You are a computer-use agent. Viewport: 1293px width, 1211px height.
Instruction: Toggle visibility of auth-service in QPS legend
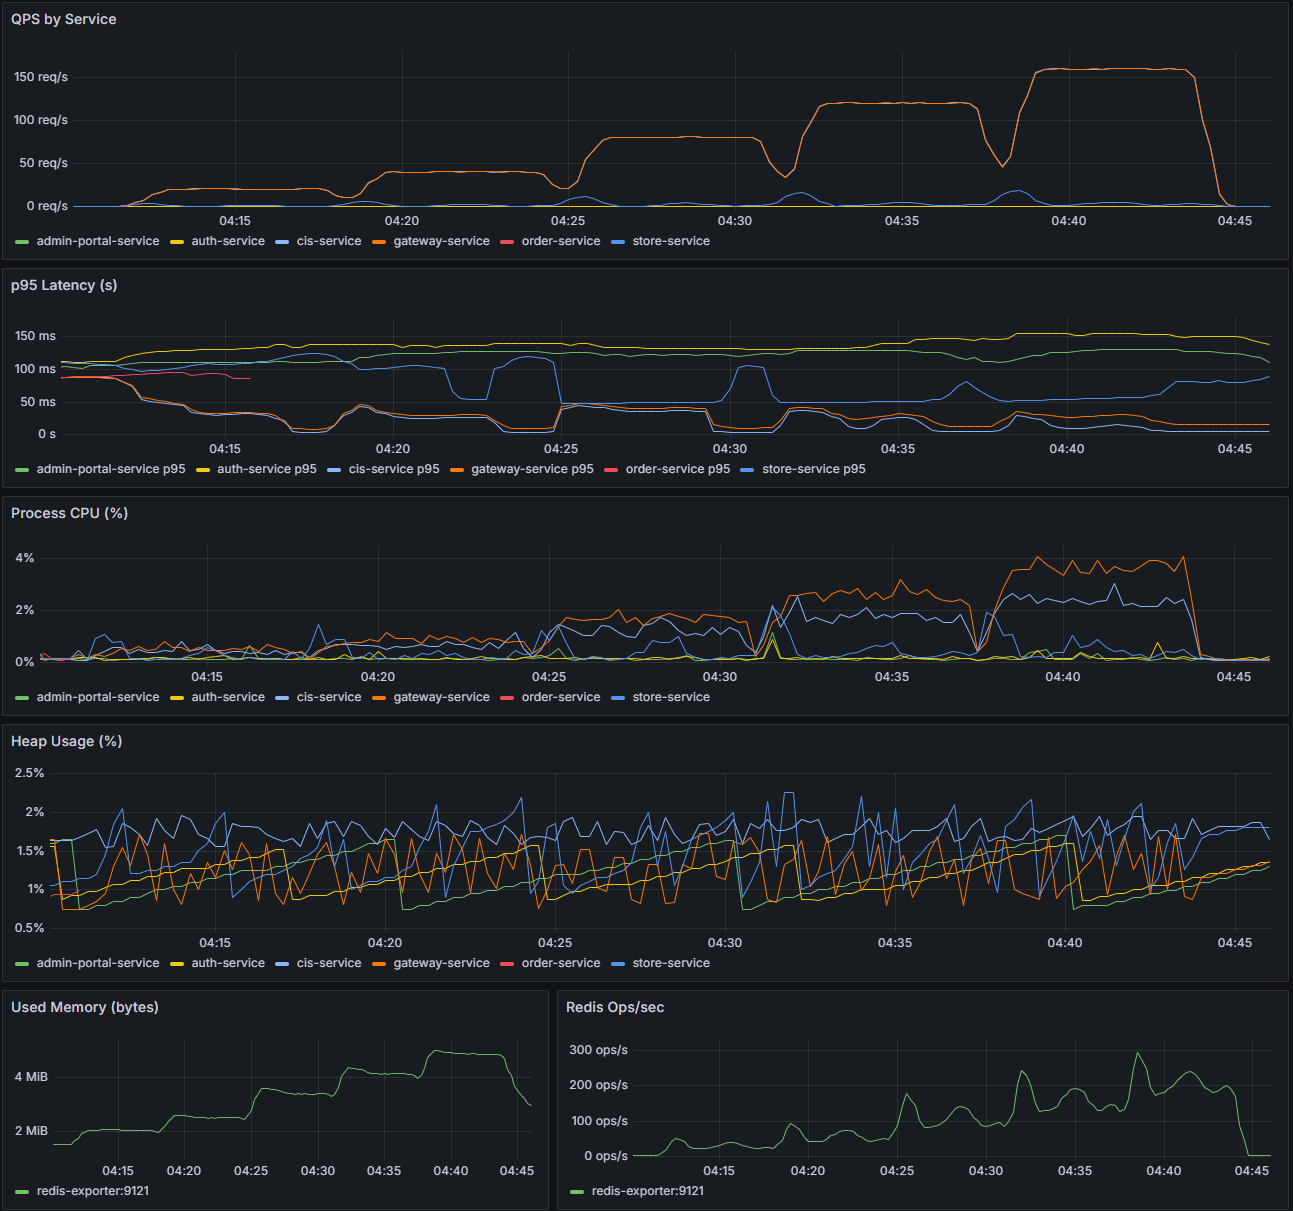coord(228,241)
